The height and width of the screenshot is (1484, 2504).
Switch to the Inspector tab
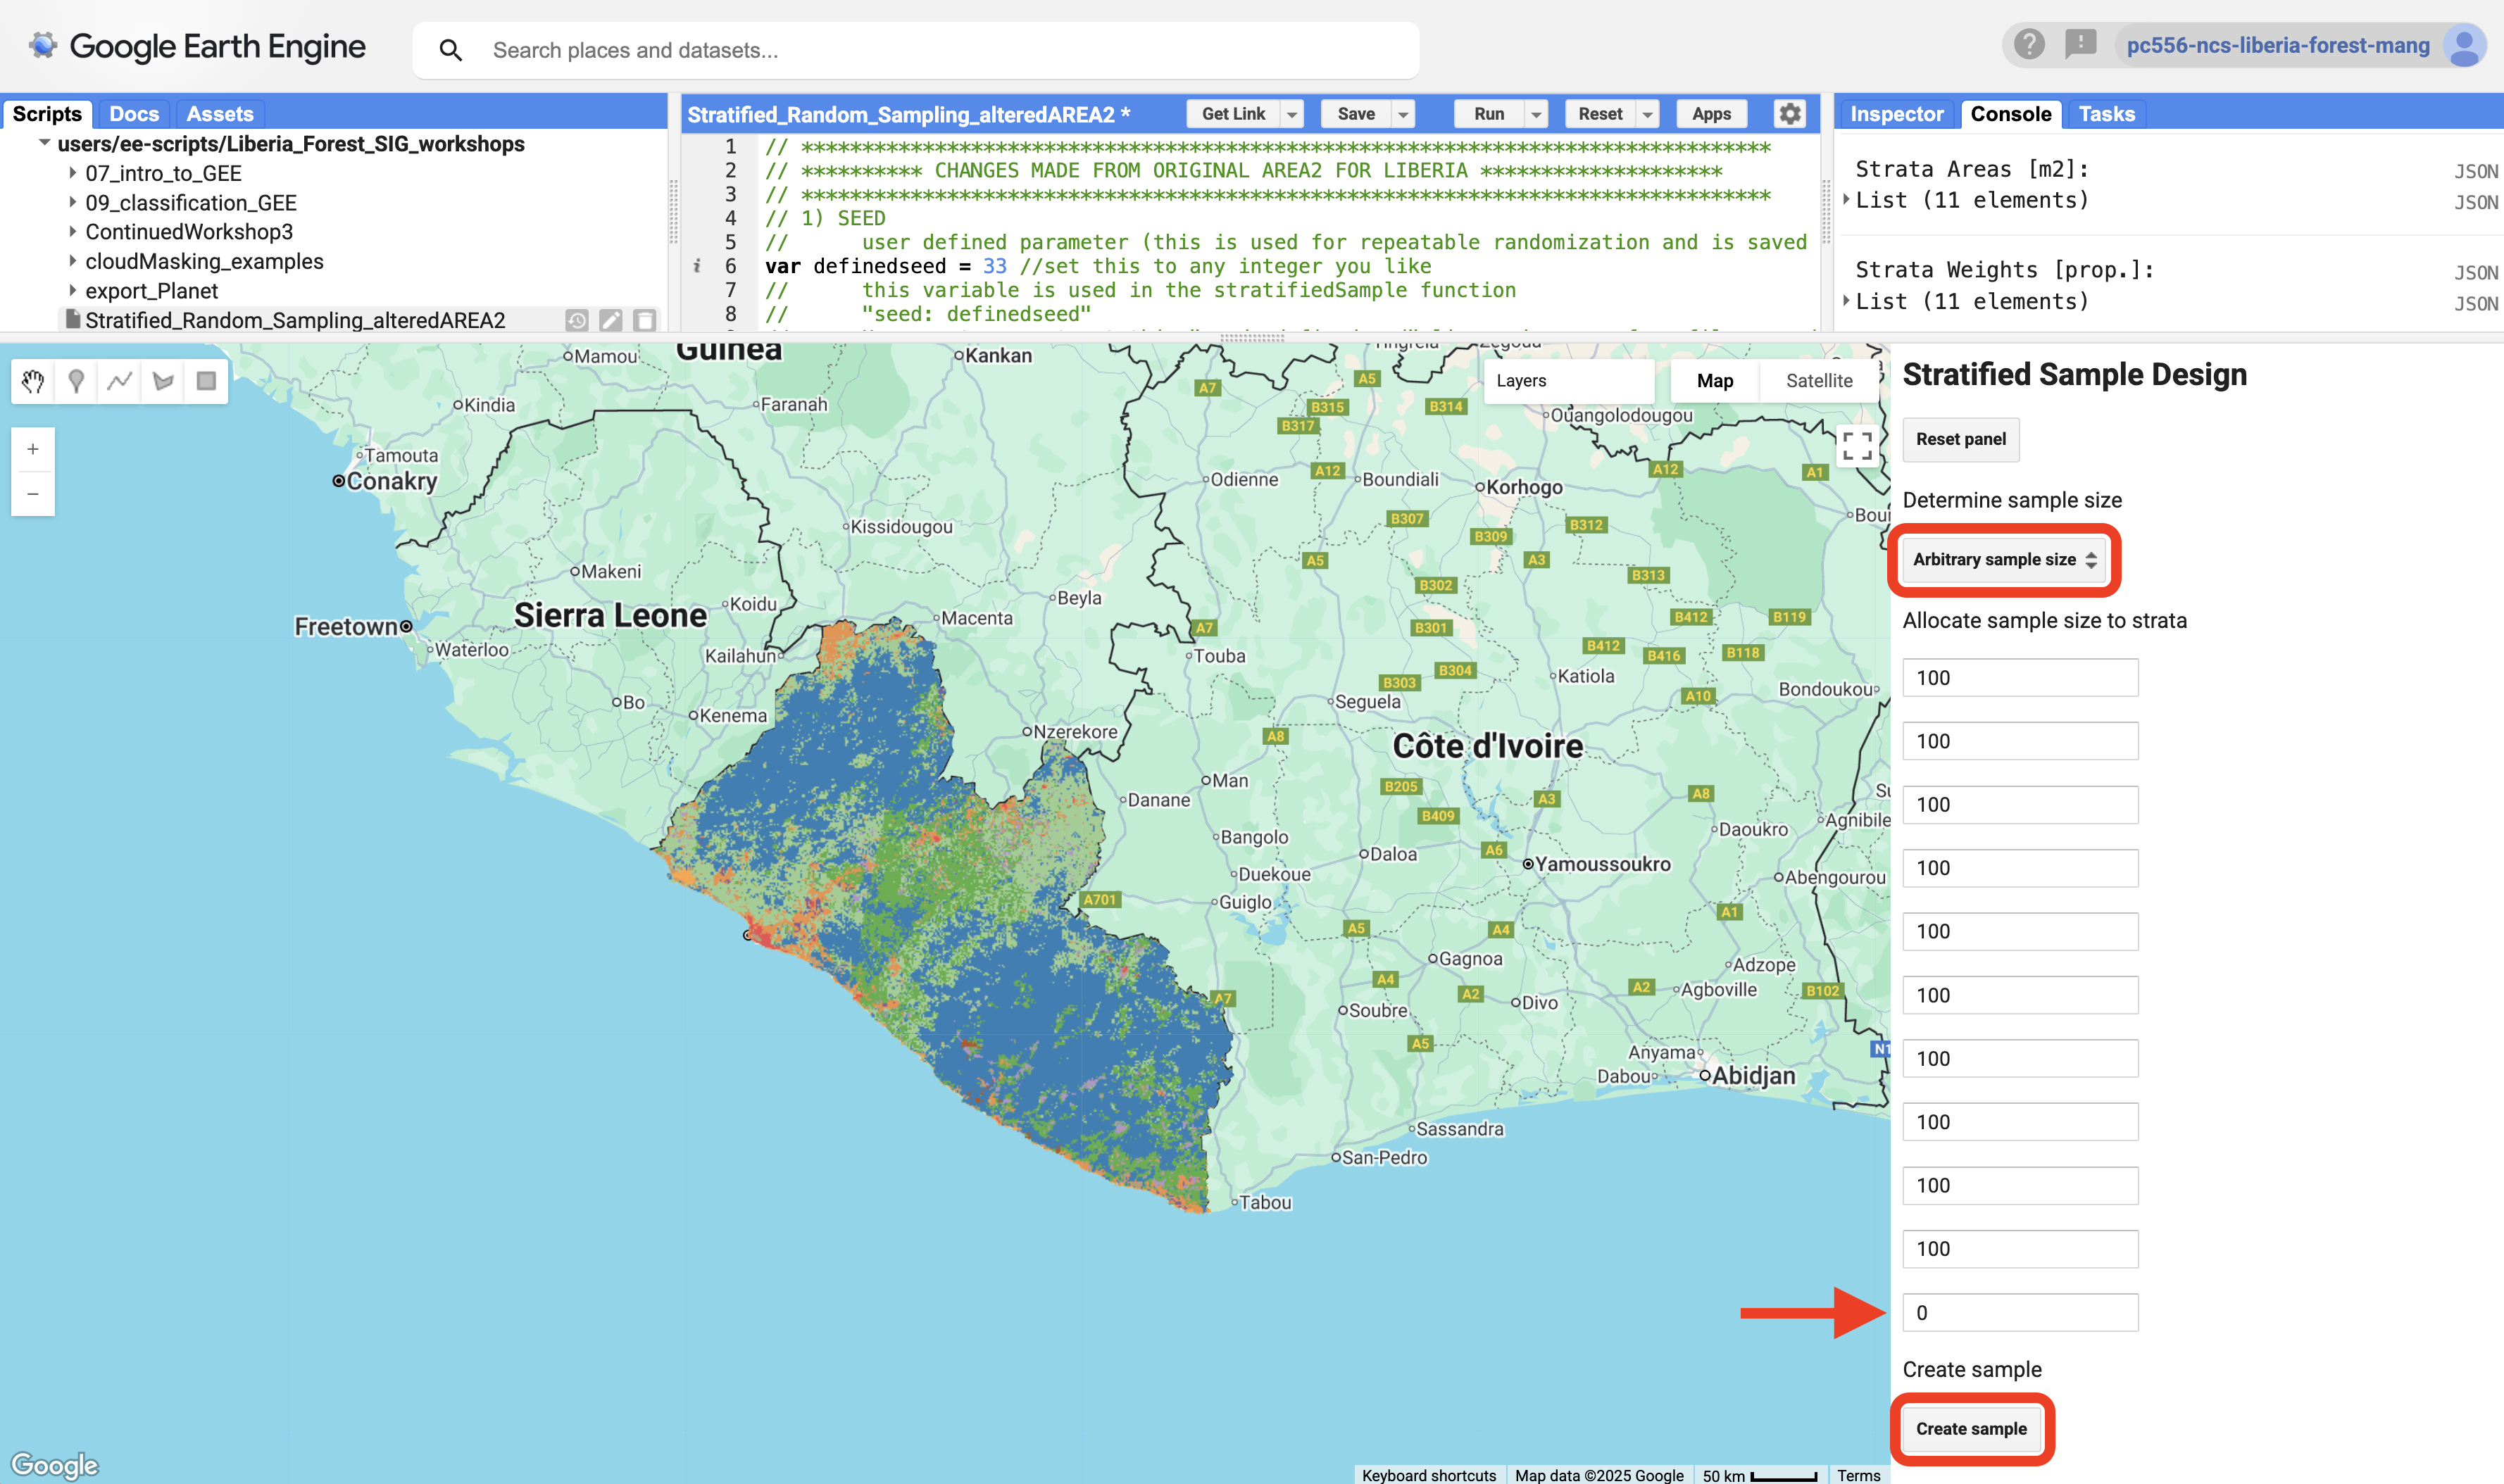point(1896,114)
